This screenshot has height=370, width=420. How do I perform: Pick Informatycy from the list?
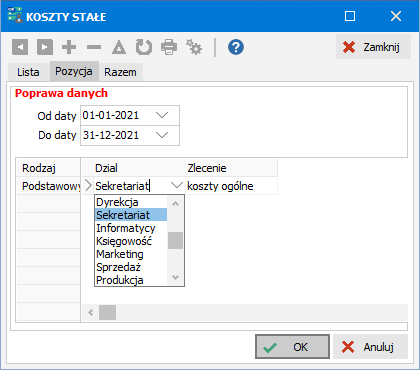coord(131,228)
